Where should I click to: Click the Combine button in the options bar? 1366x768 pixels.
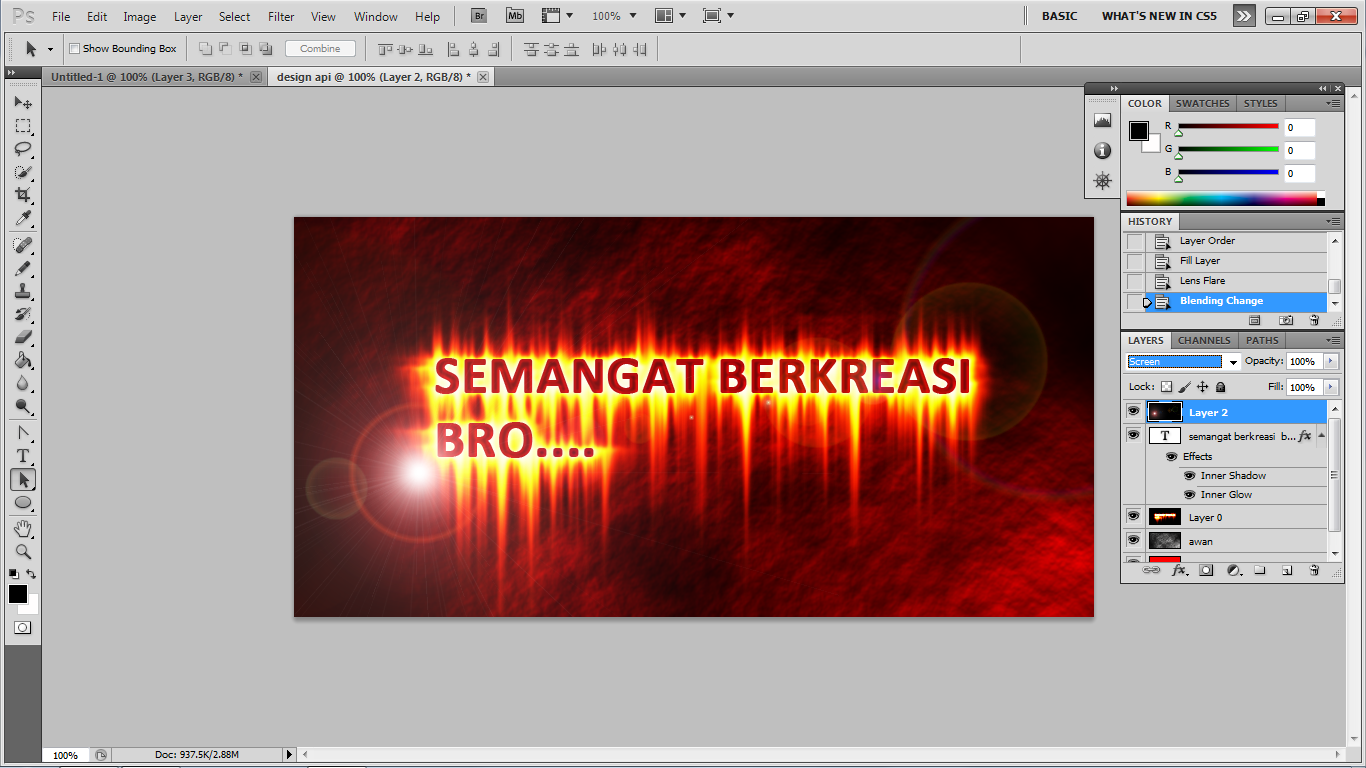(x=320, y=48)
